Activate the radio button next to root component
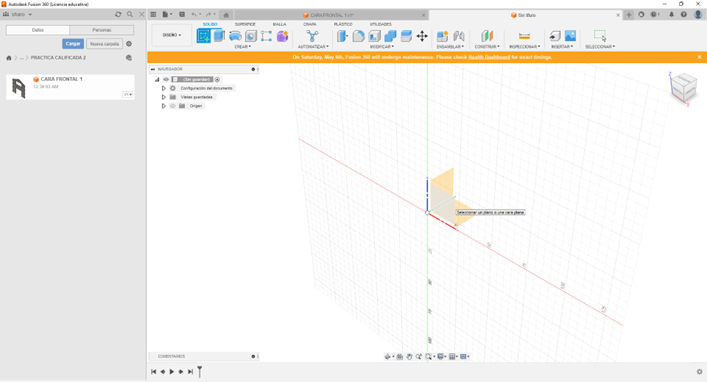Viewport: 707px width, 382px height. click(217, 79)
